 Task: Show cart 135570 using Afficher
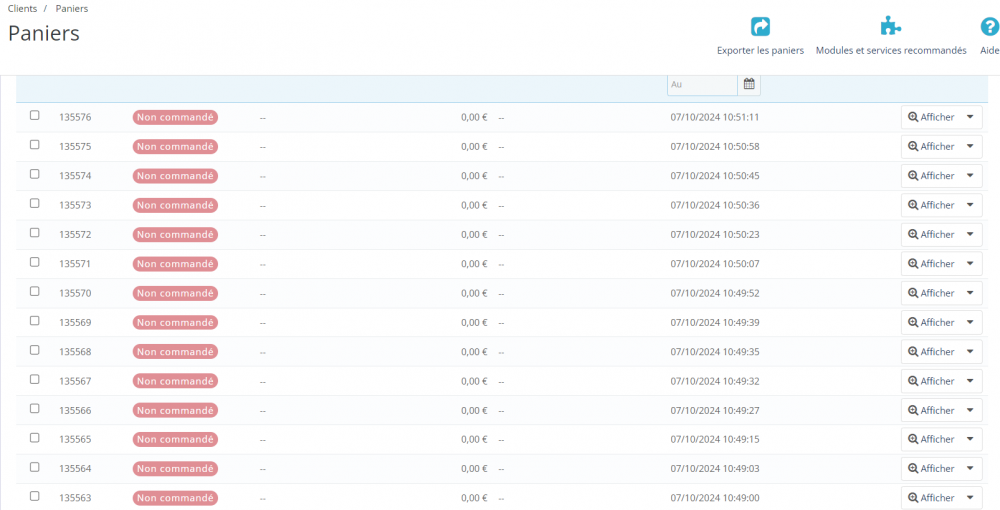click(931, 293)
